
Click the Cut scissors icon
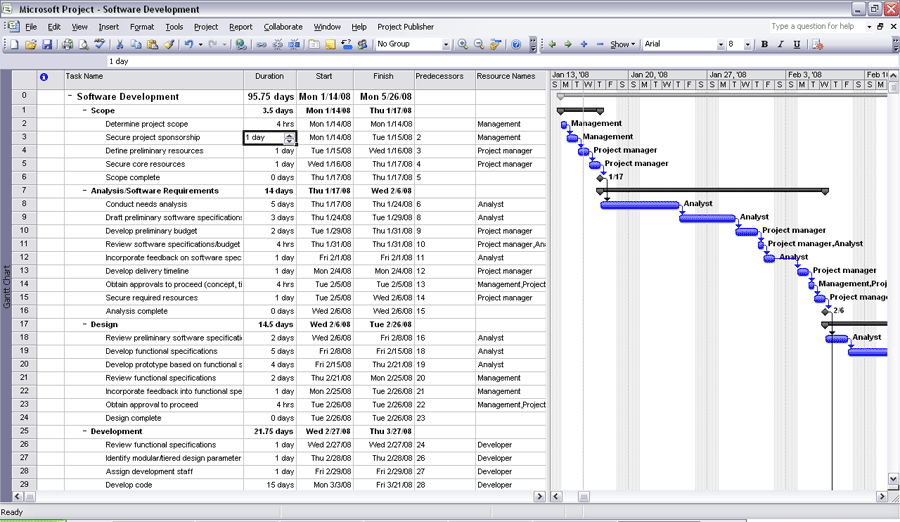[120, 45]
